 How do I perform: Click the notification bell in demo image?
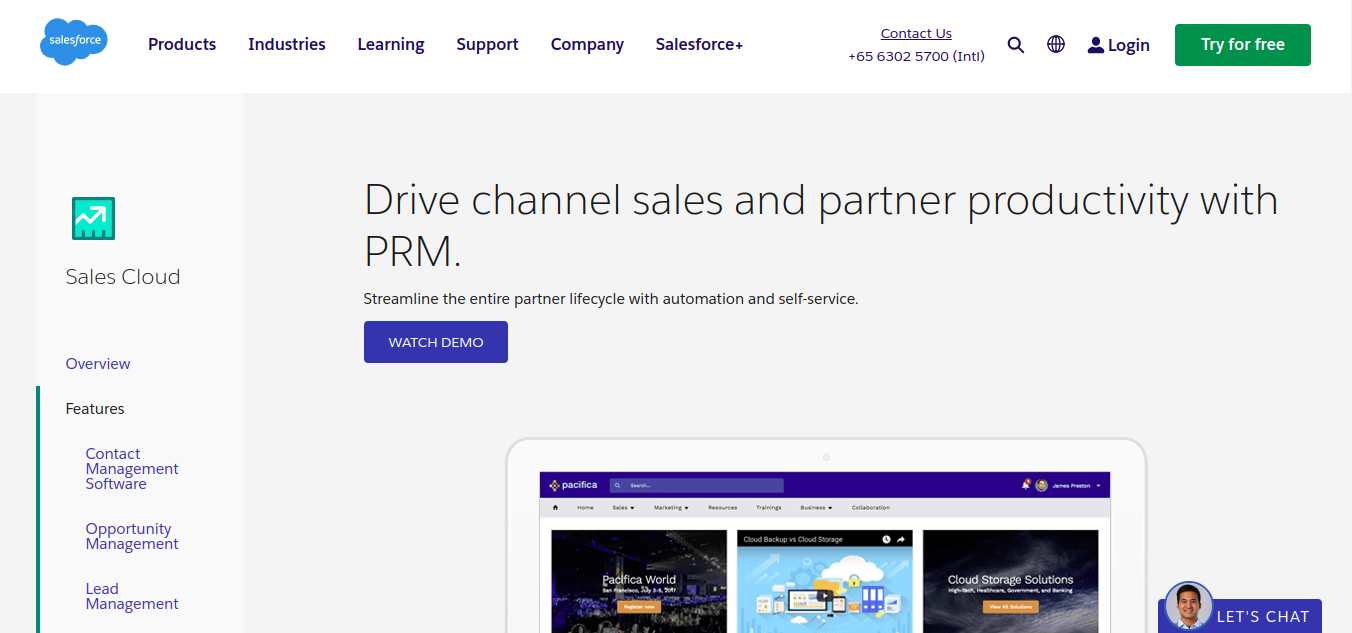(x=1026, y=484)
